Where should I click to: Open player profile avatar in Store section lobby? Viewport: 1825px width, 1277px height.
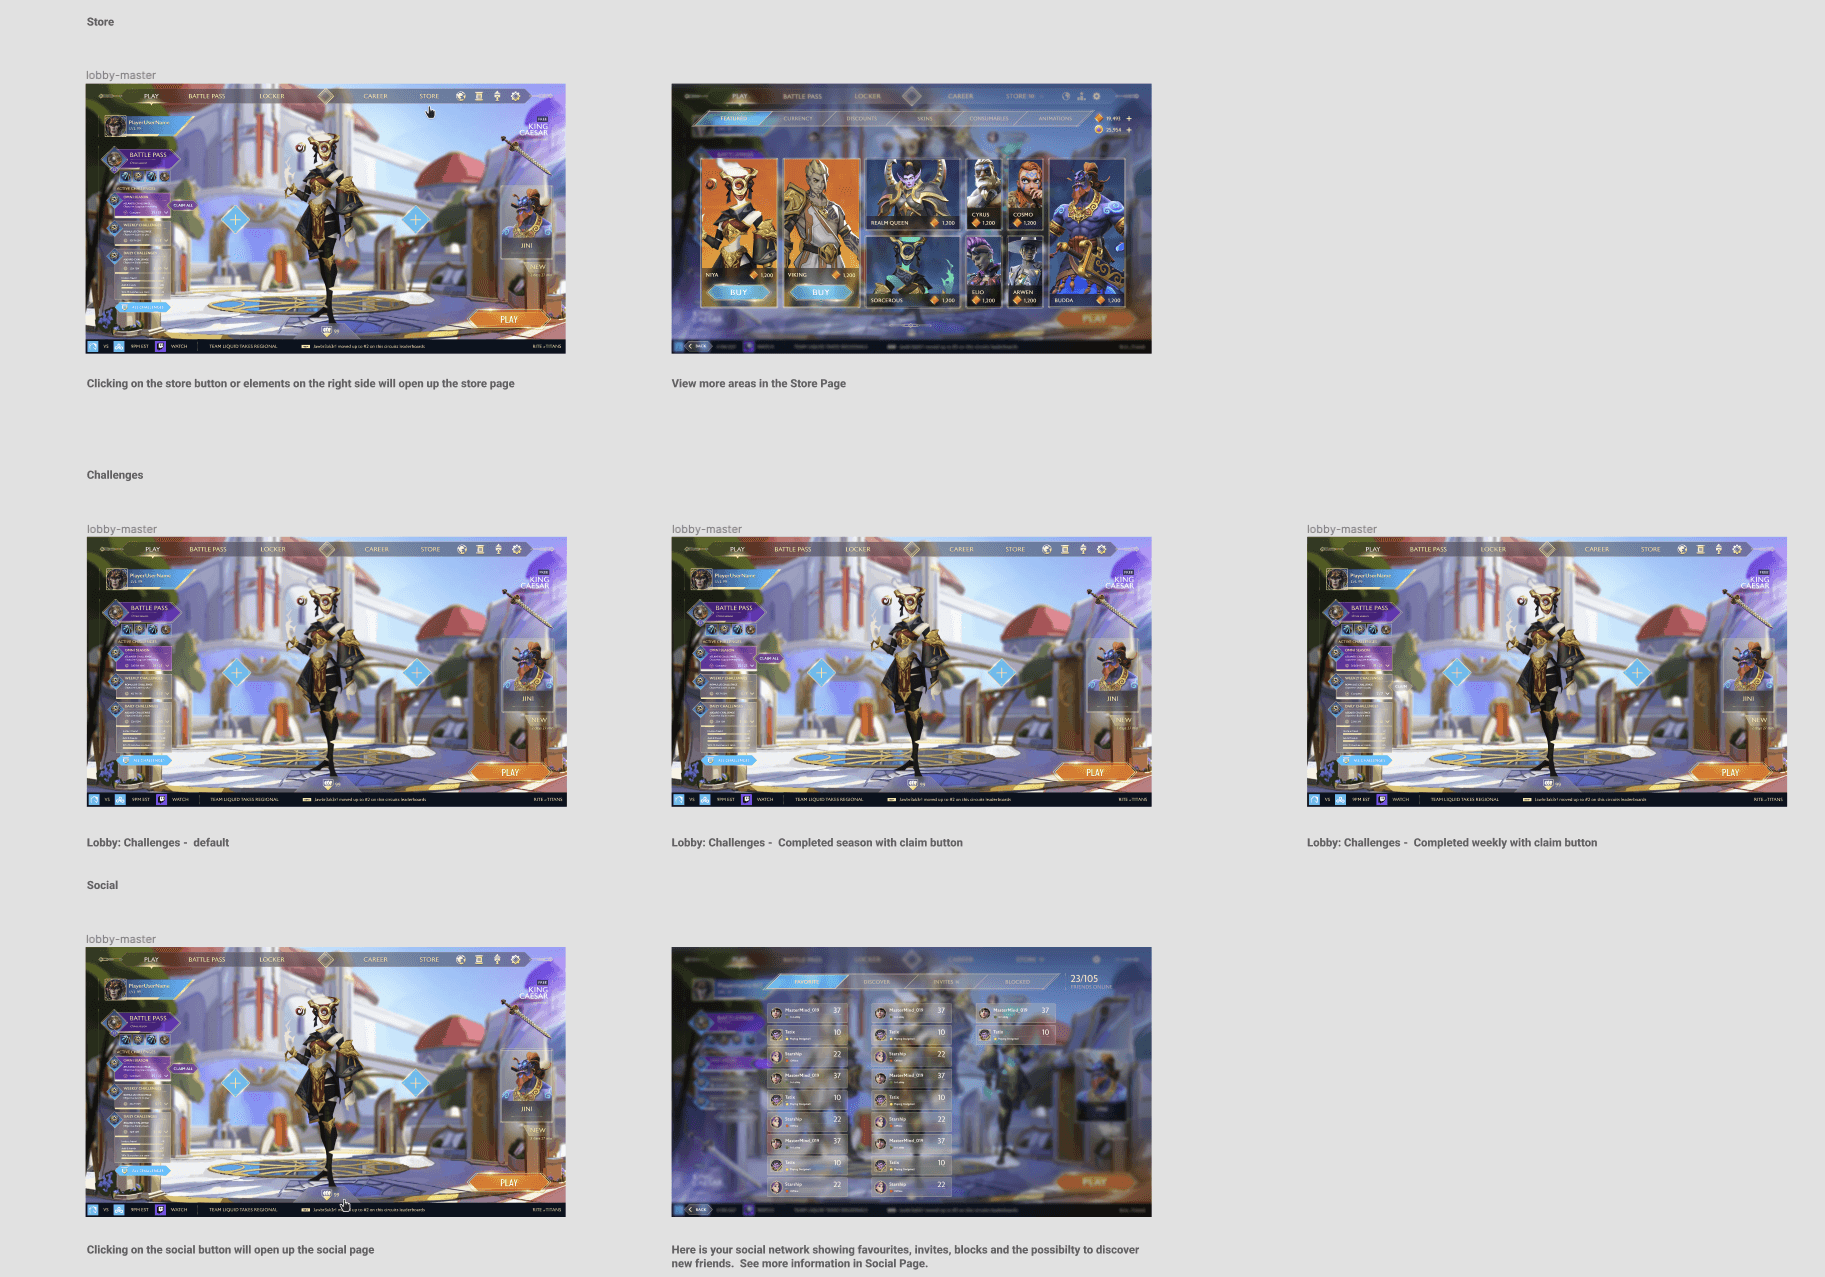point(116,126)
